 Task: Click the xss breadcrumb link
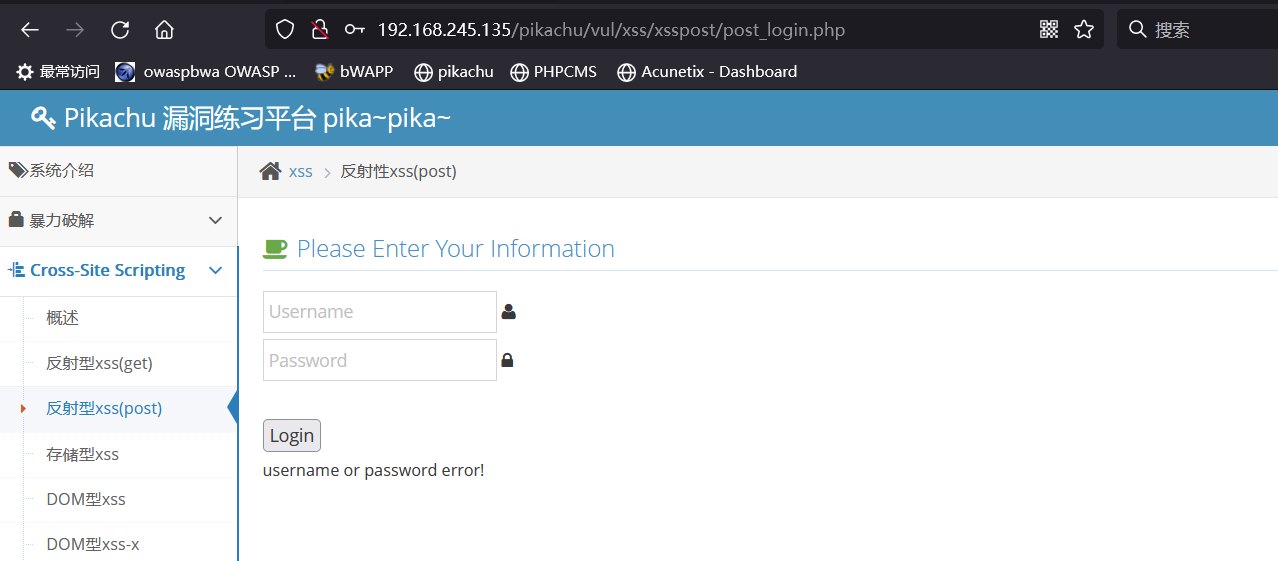[x=300, y=172]
